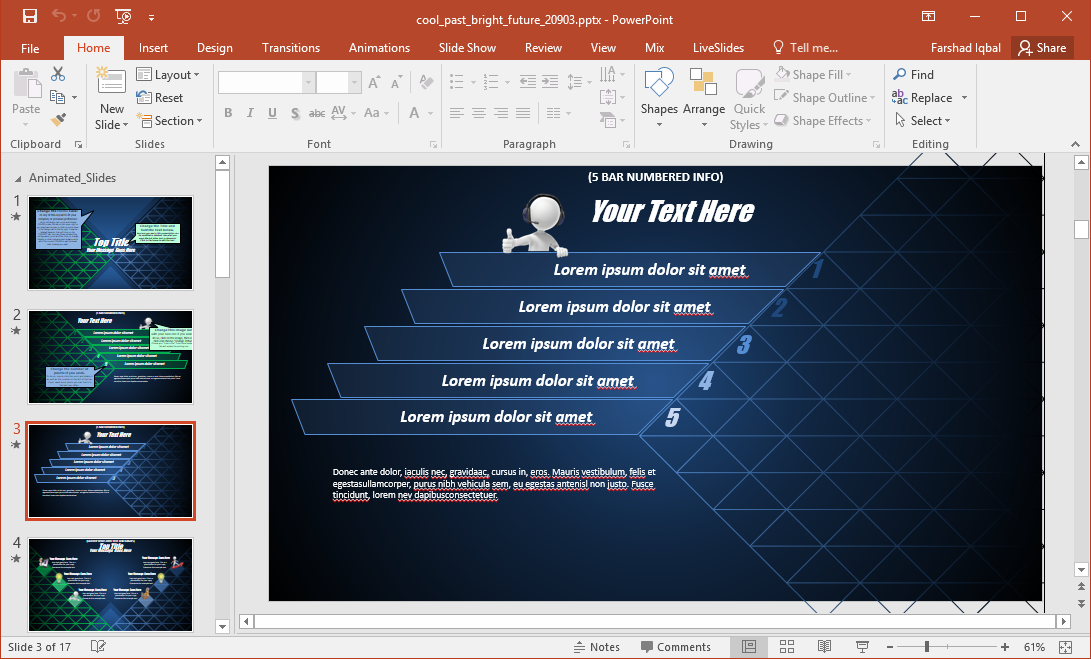Click the Reset slide icon
Image resolution: width=1091 pixels, height=659 pixels.
[166, 97]
